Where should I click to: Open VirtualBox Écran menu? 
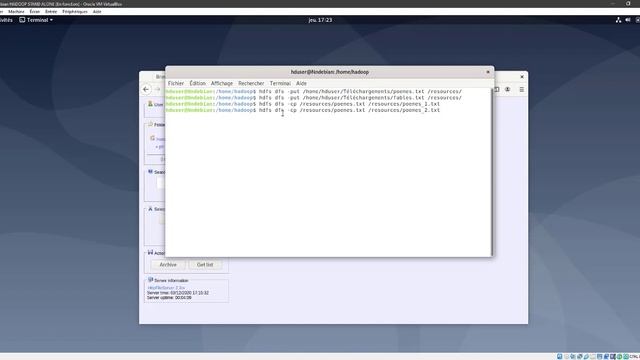click(x=35, y=11)
